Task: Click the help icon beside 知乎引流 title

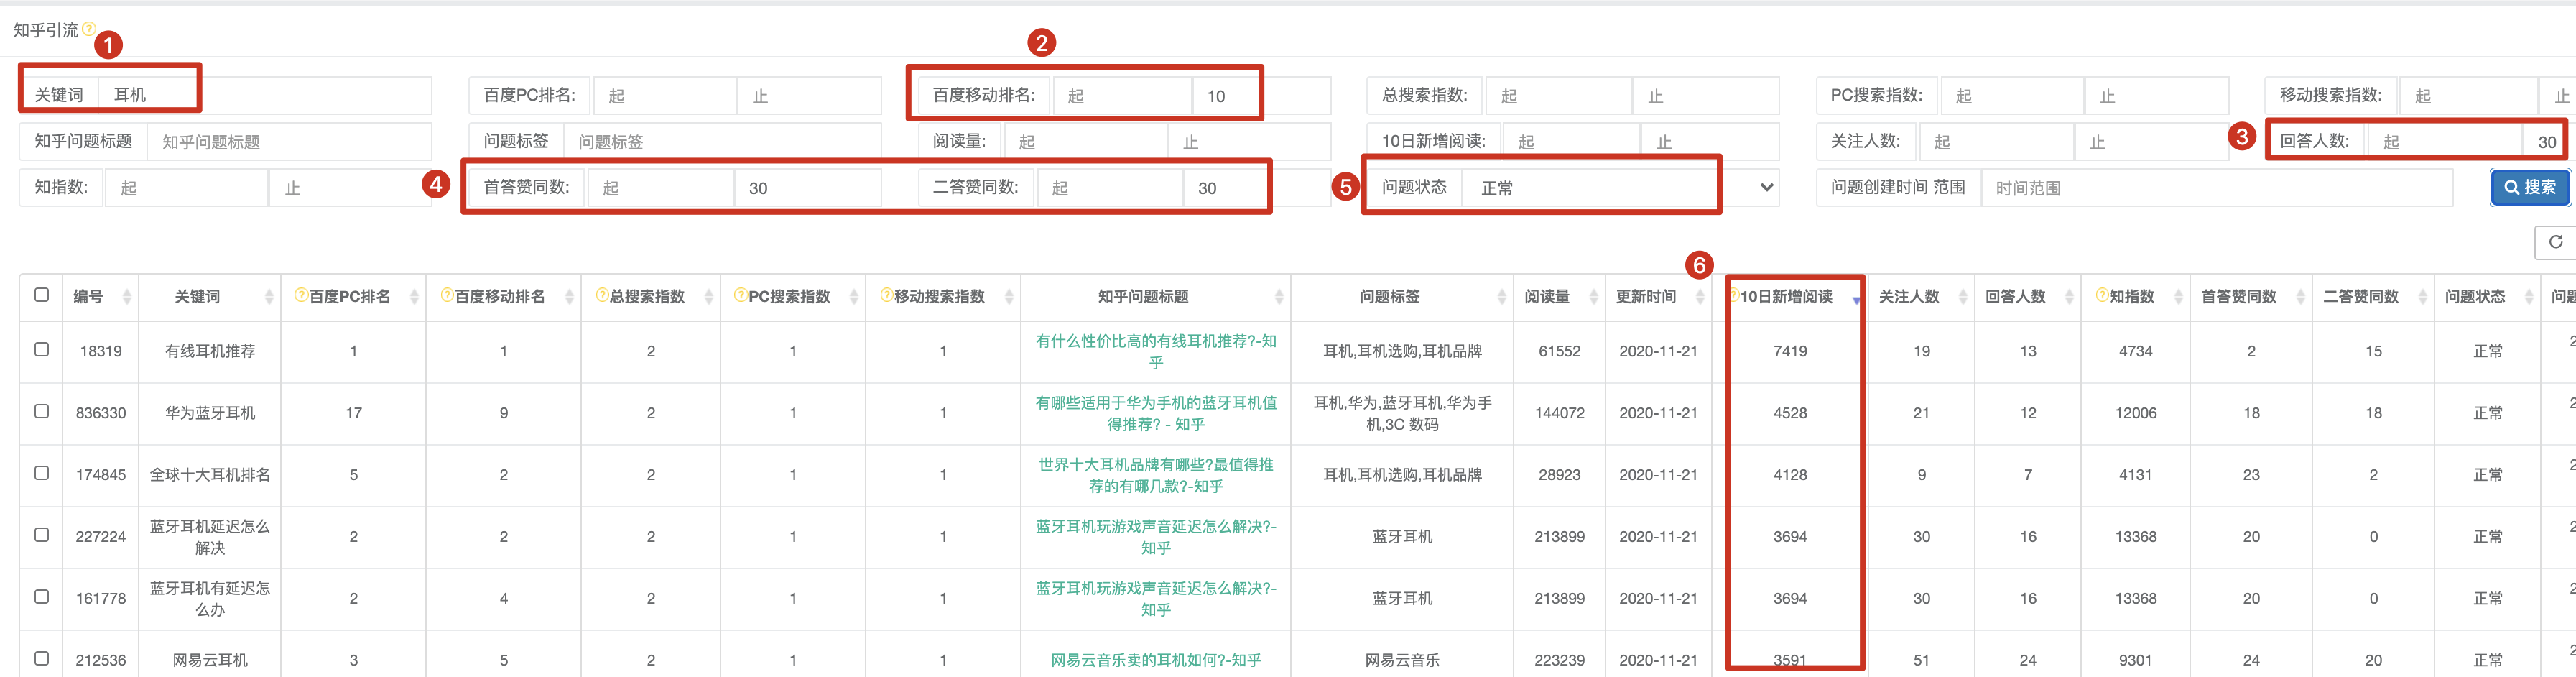Action: coord(88,29)
